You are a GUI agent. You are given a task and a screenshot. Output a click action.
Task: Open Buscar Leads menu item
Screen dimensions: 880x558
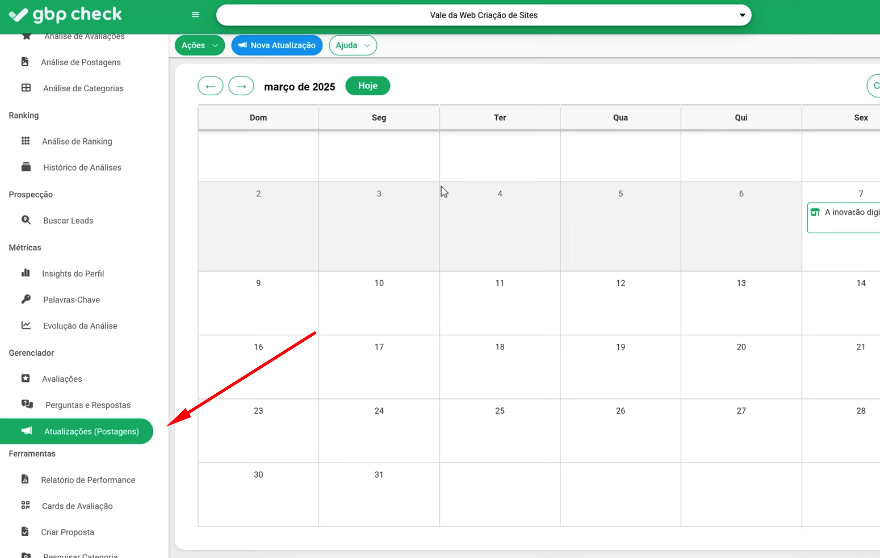(x=68, y=221)
